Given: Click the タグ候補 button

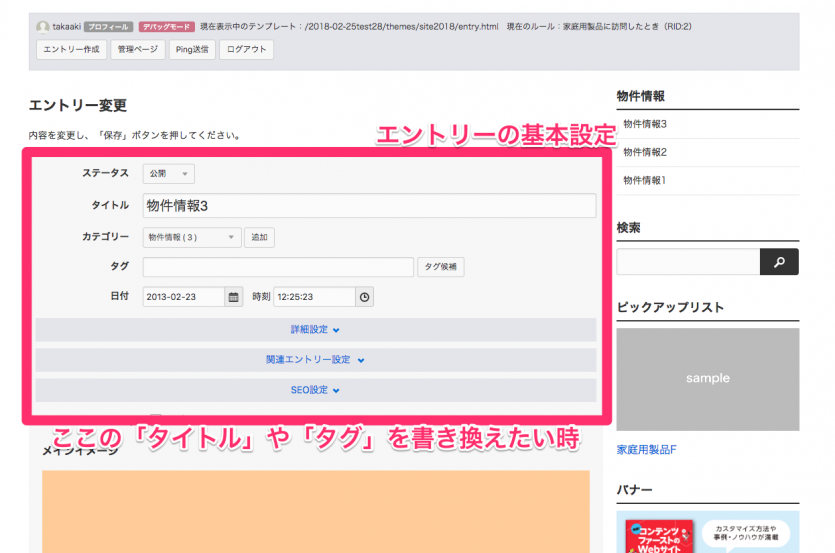Looking at the screenshot, I should (x=440, y=267).
